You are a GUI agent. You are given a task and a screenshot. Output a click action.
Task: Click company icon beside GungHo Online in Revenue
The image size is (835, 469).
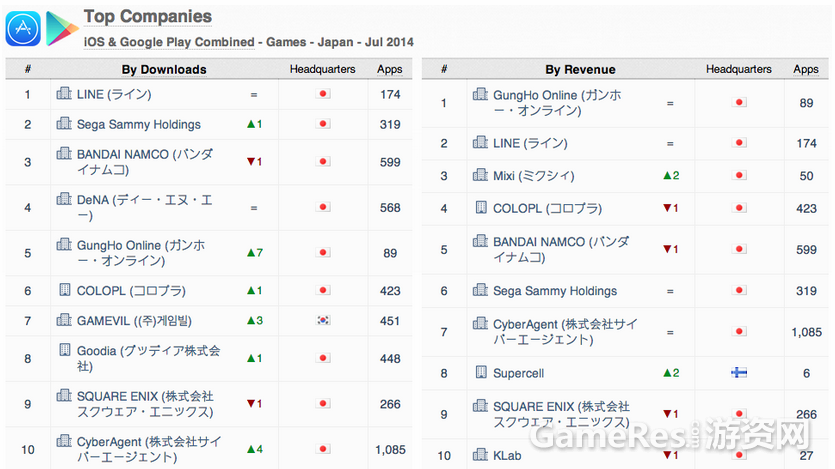click(480, 94)
